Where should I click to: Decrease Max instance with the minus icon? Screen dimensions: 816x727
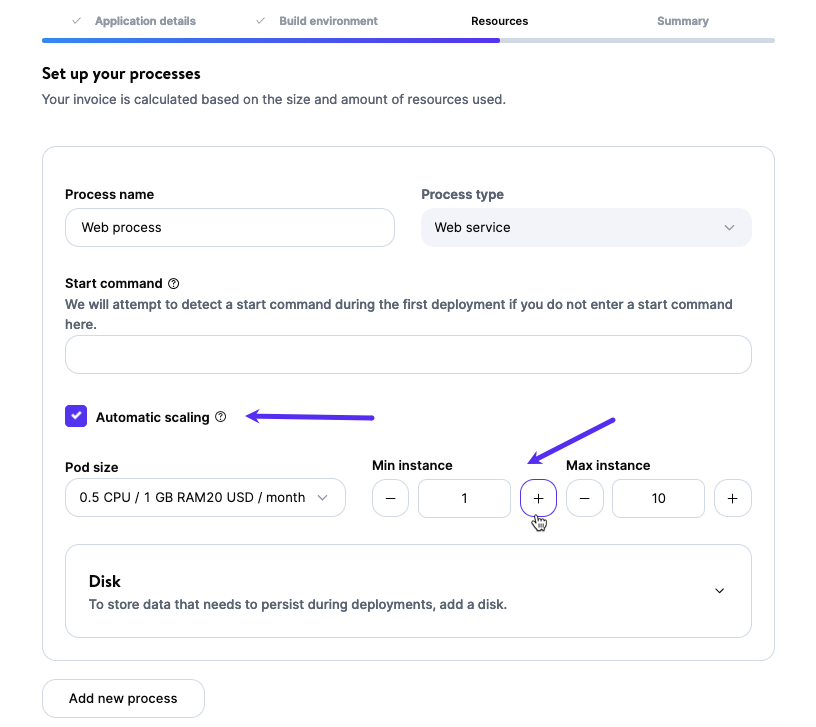(x=585, y=497)
